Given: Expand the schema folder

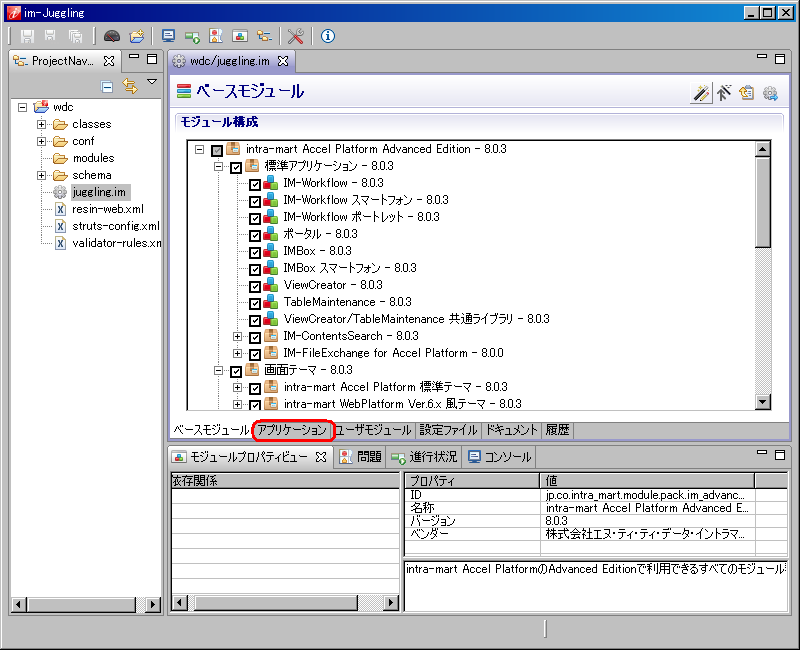Looking at the screenshot, I should [x=41, y=176].
